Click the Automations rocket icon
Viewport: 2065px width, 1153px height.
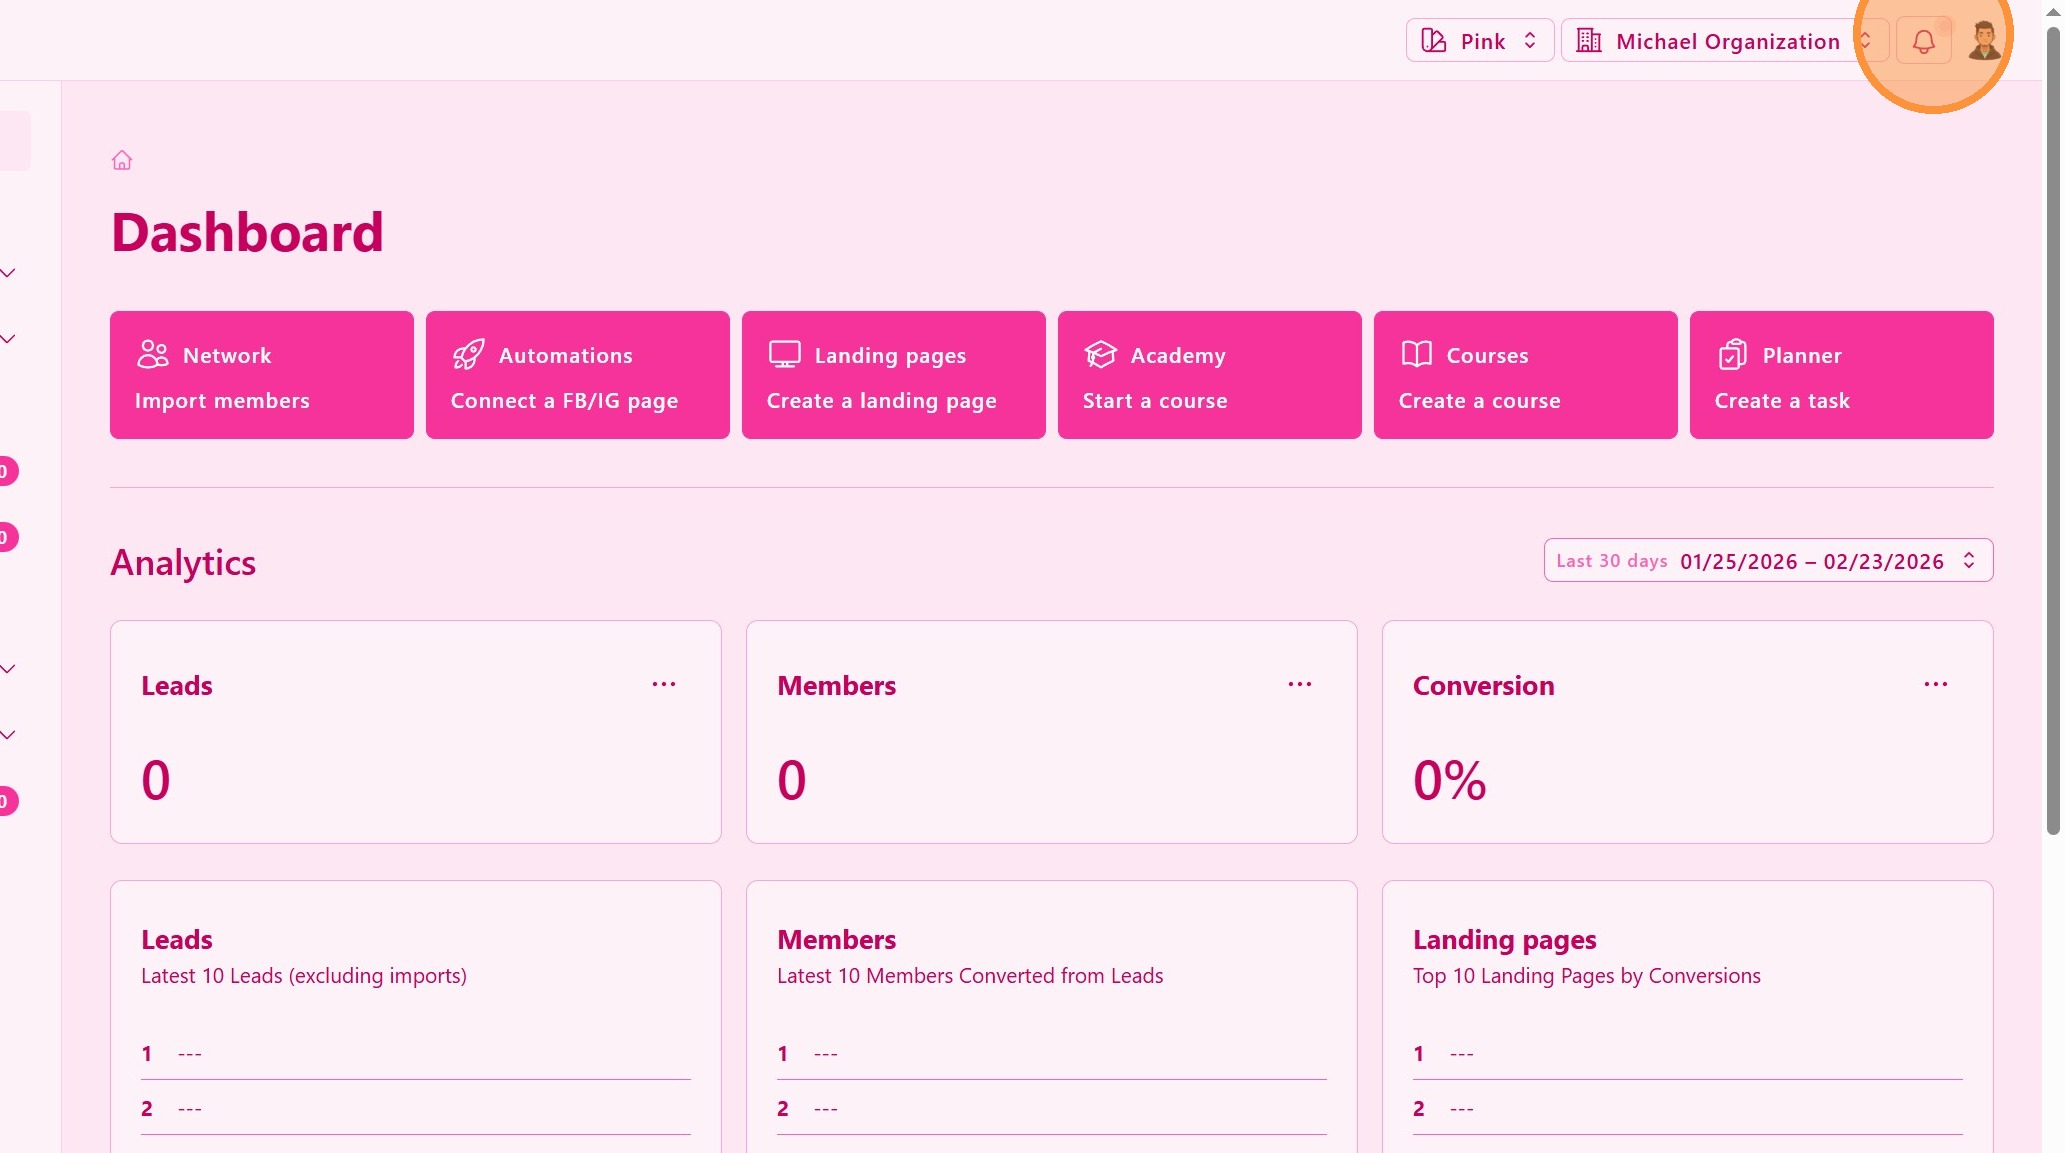tap(468, 355)
